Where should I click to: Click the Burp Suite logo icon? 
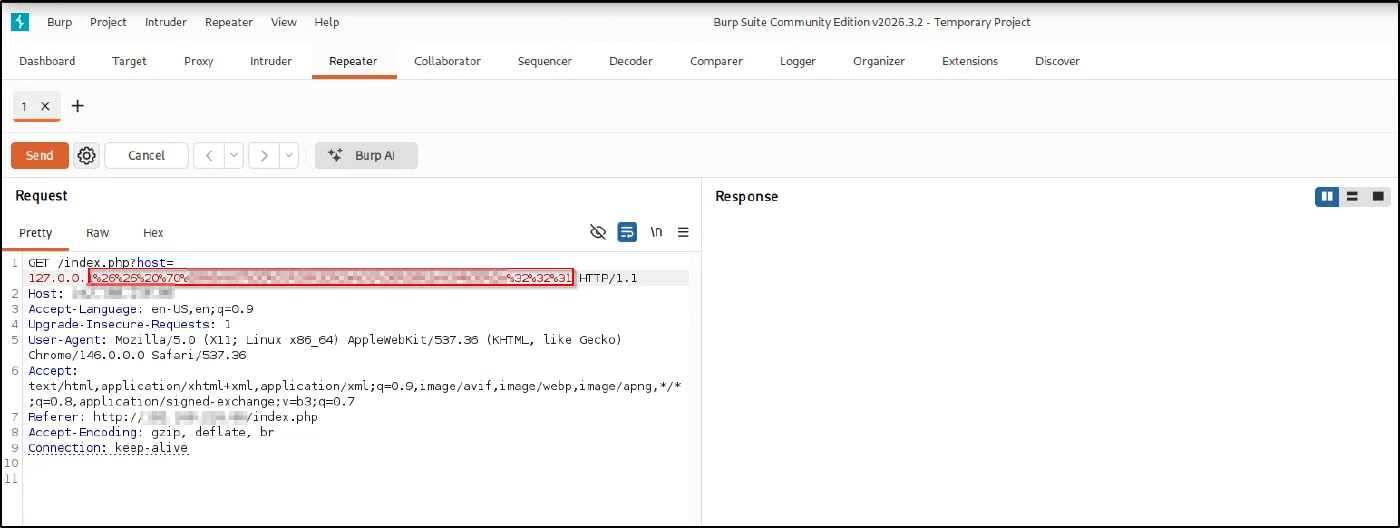(x=19, y=22)
